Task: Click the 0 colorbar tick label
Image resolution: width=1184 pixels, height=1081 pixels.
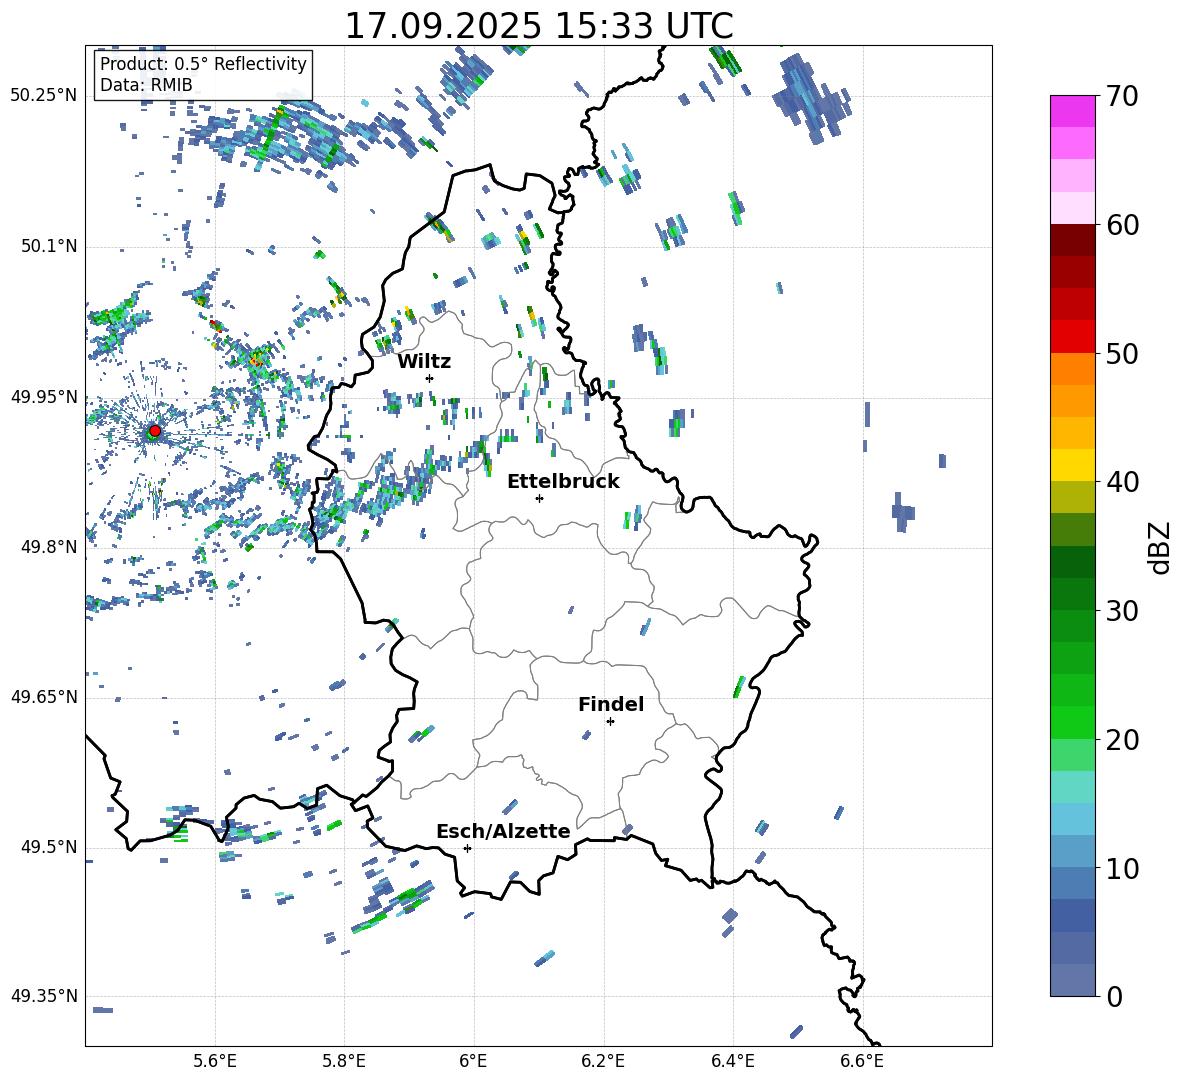Action: (x=1114, y=996)
